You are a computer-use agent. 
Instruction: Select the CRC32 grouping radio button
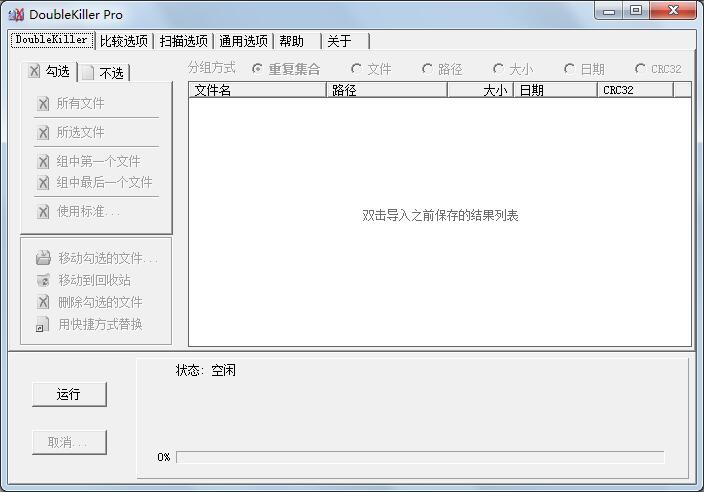[x=640, y=69]
